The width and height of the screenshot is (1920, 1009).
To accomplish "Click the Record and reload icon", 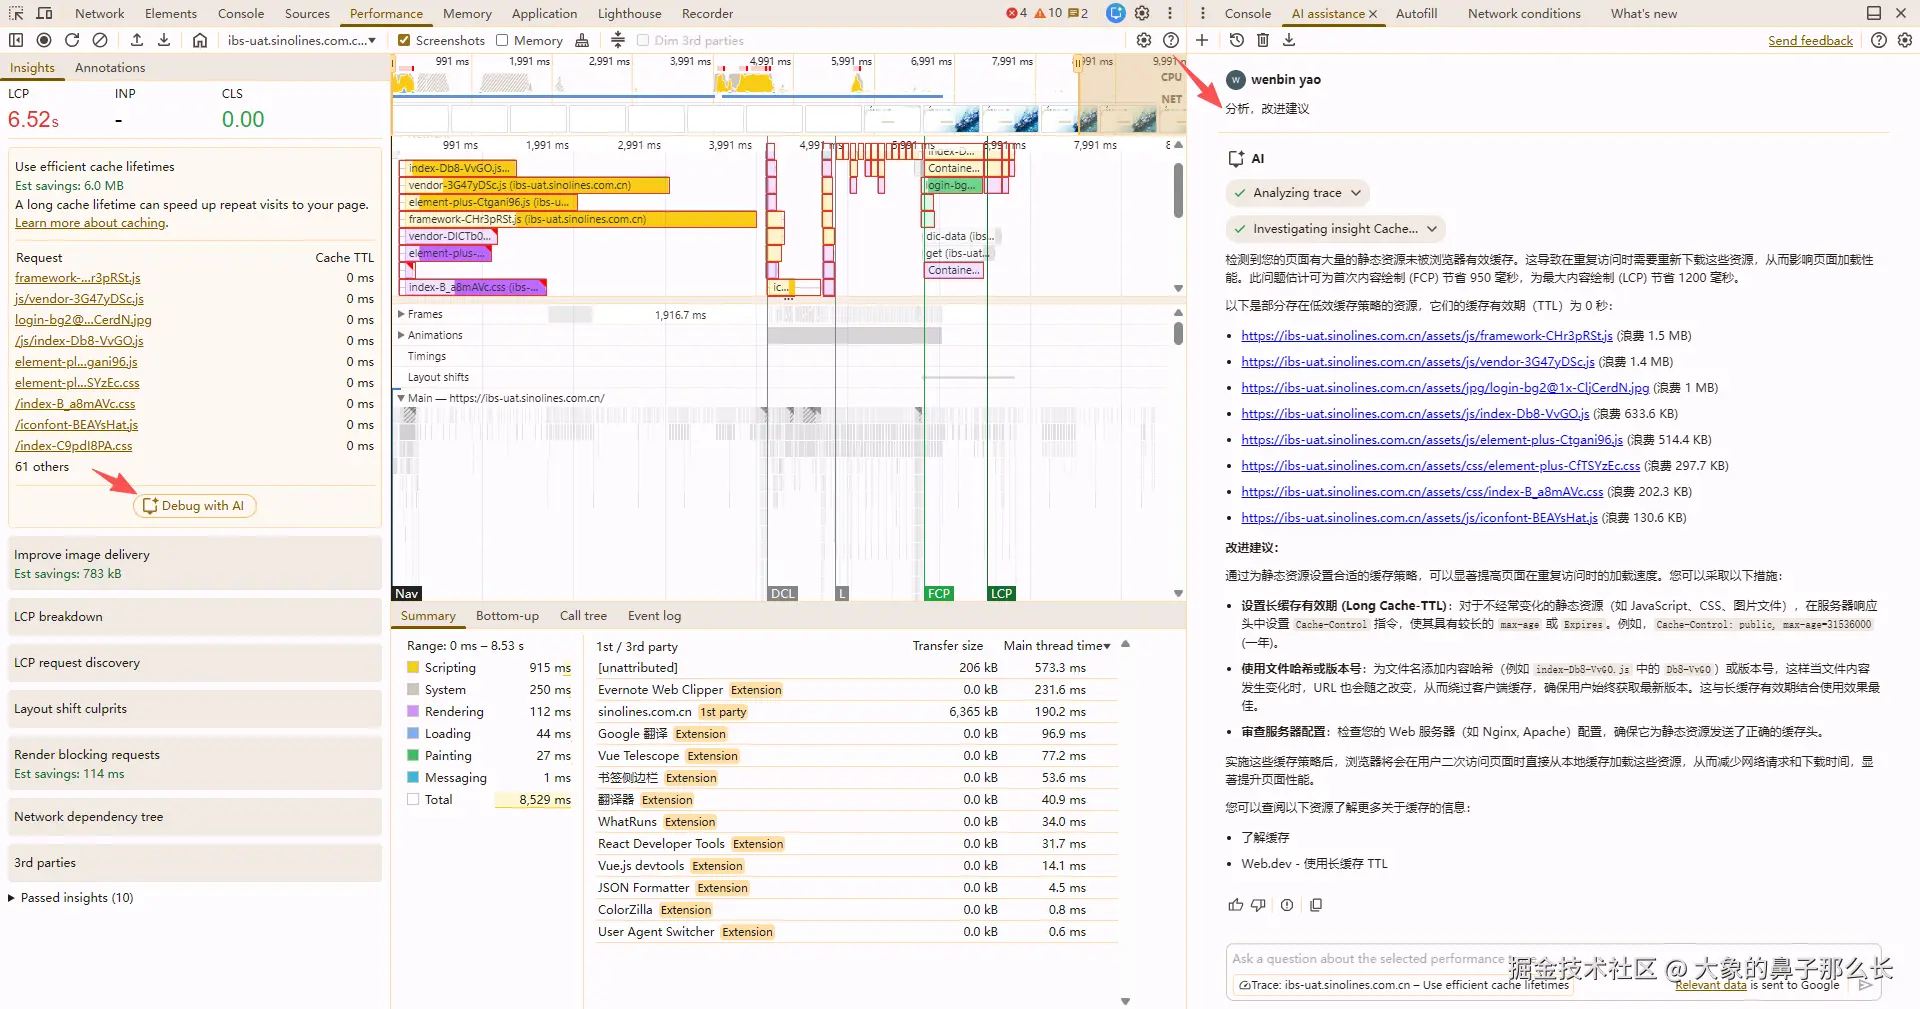I will pyautogui.click(x=72, y=40).
